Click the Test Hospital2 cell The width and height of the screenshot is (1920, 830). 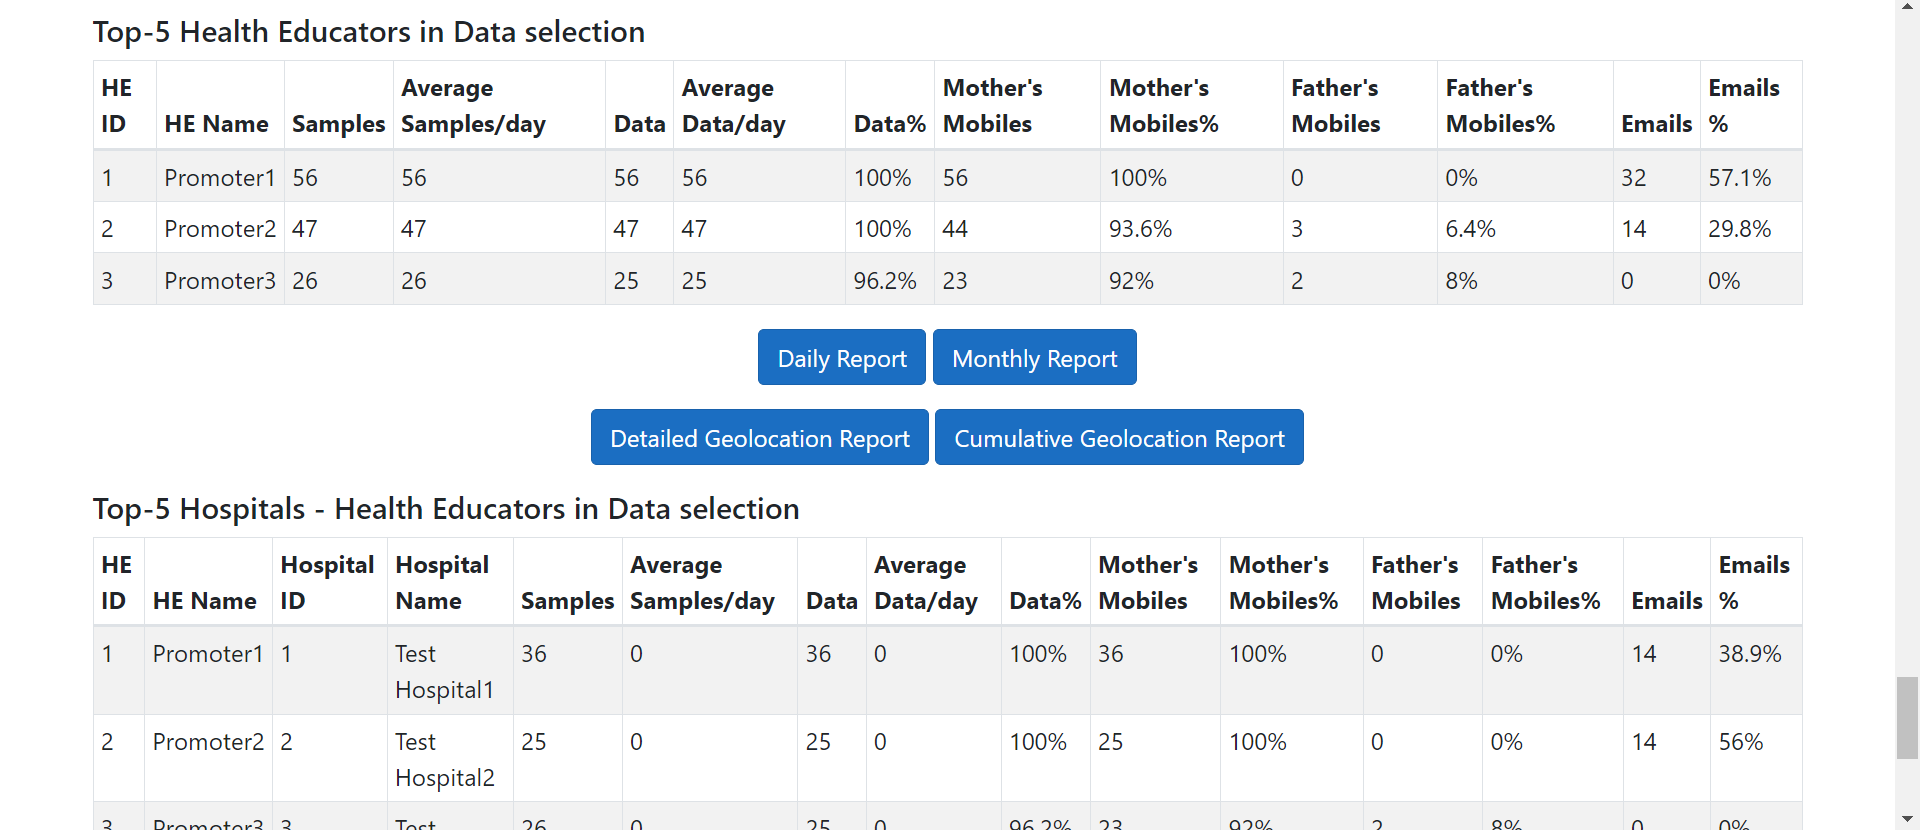click(x=444, y=759)
